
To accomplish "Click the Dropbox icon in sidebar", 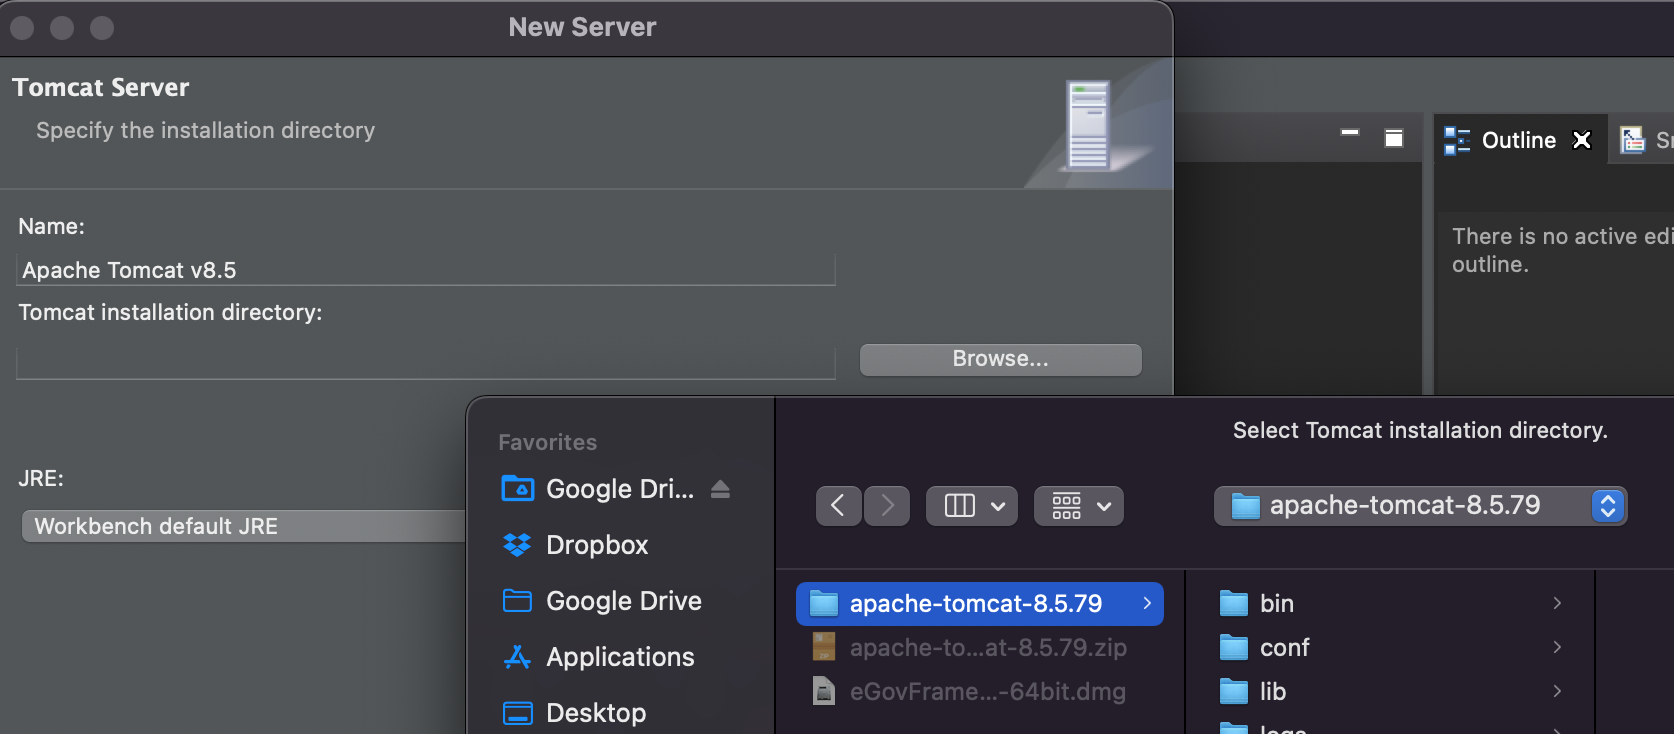I will 517,545.
